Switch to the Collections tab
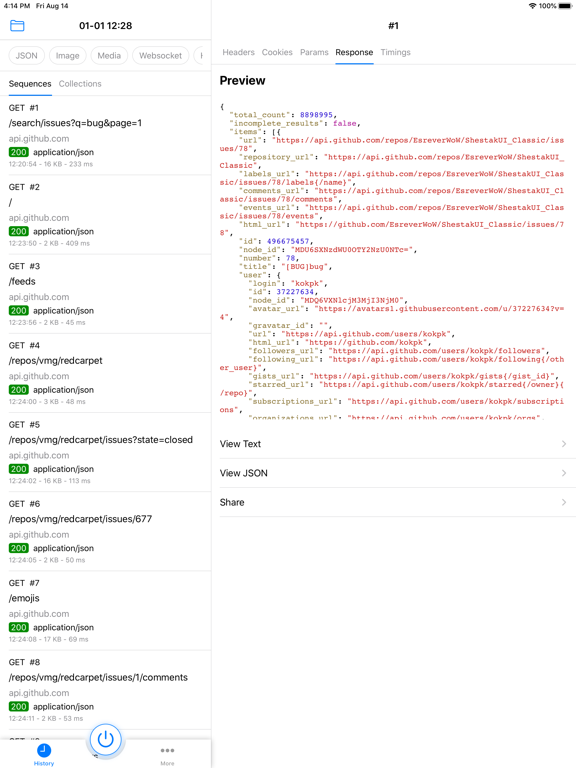Screen dimensions: 576x768 click(x=80, y=84)
